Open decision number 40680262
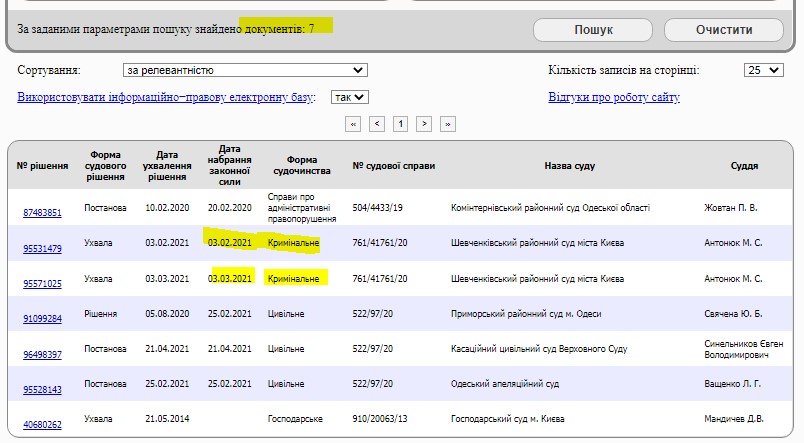The width and height of the screenshot is (804, 443). pos(42,425)
